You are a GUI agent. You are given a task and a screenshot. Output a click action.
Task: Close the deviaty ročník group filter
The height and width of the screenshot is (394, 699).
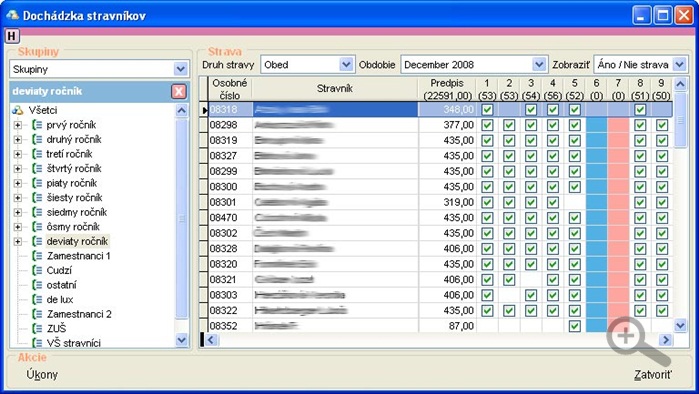179,91
